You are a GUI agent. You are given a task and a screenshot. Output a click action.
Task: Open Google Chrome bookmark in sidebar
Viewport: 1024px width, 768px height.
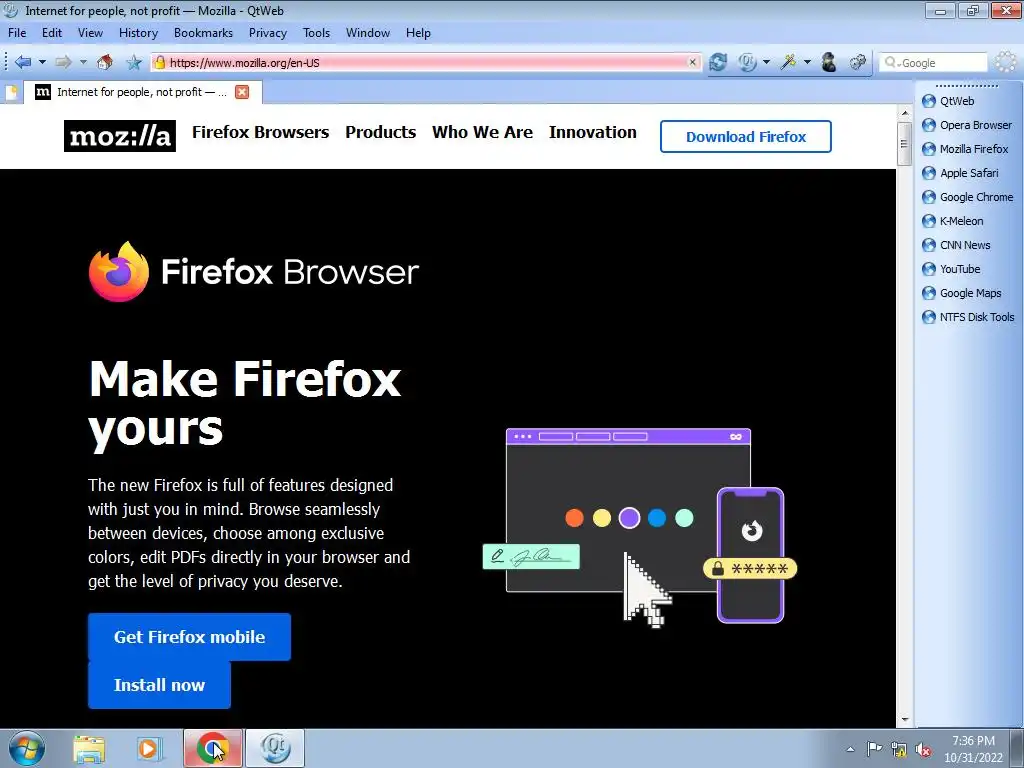(x=967, y=197)
